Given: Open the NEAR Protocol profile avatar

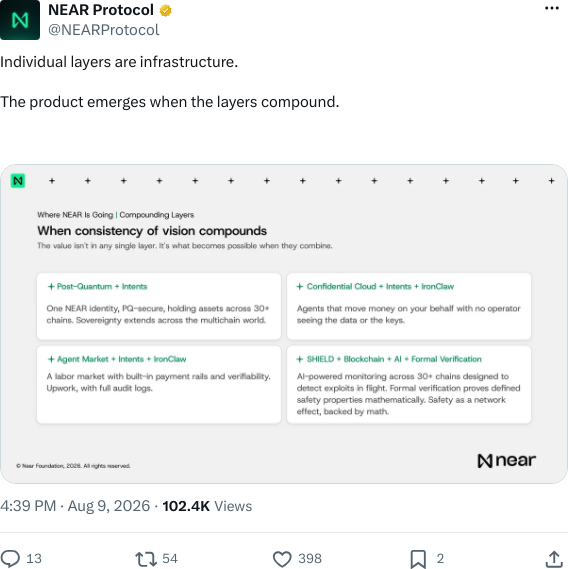Looking at the screenshot, I should (20, 20).
